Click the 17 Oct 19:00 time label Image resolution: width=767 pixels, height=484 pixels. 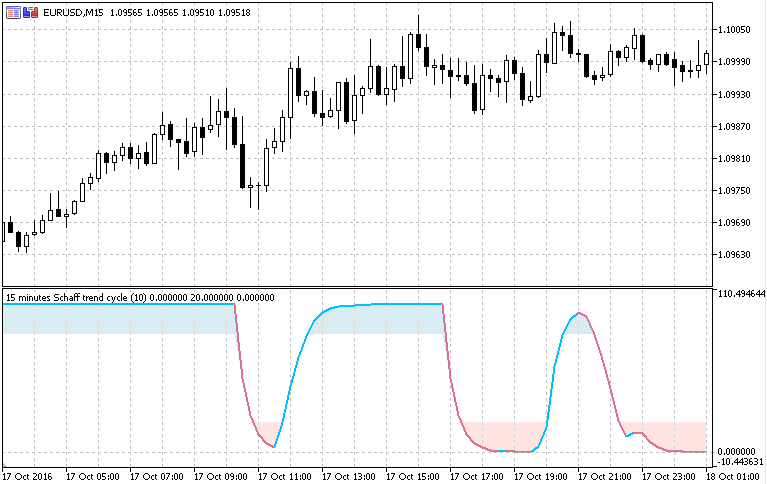coord(543,475)
